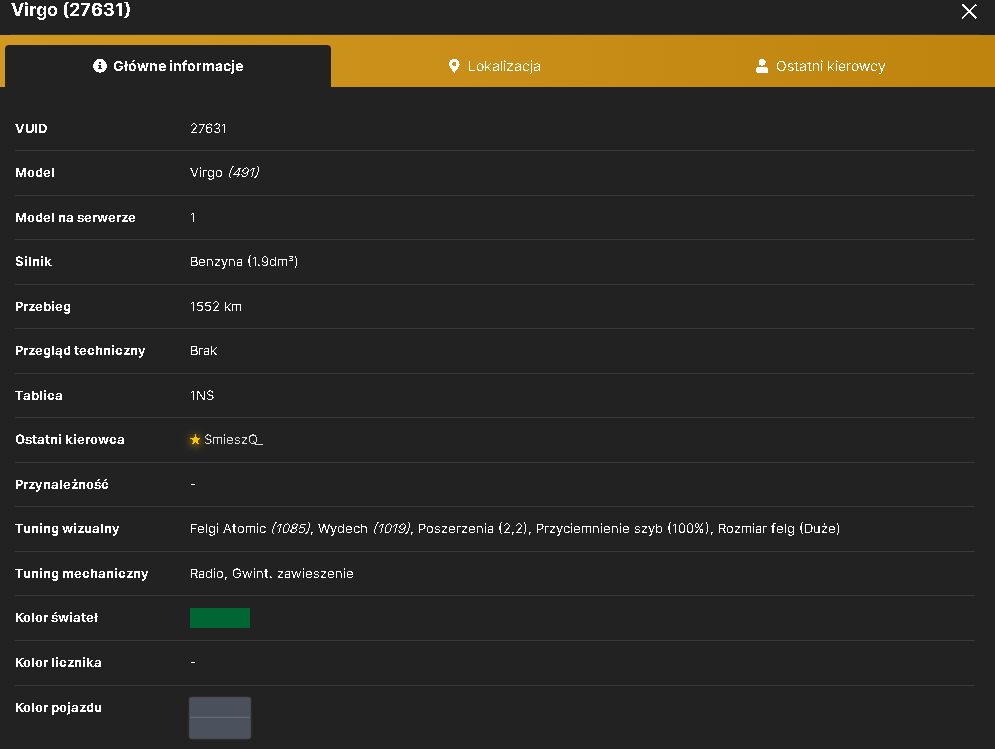Image resolution: width=995 pixels, height=749 pixels.
Task: Select the Model value Virgo (491)
Action: click(225, 173)
